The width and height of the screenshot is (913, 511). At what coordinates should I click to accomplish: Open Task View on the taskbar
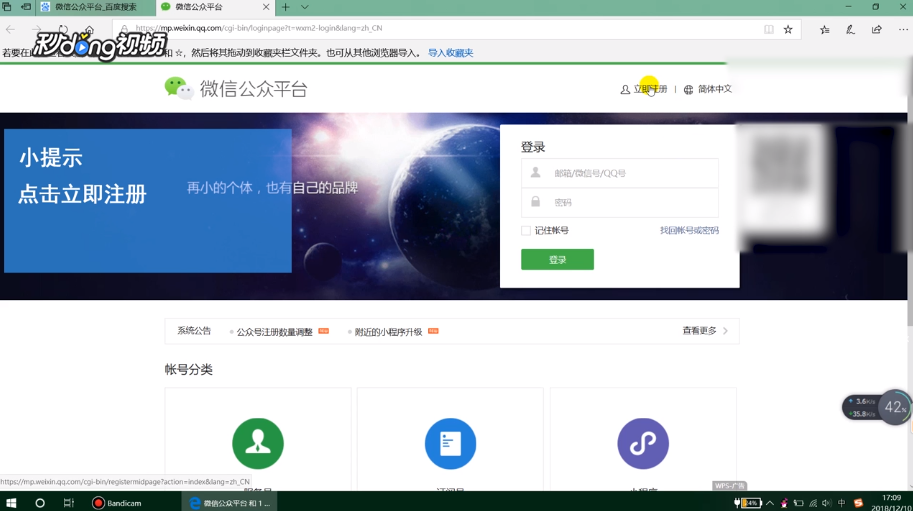click(69, 503)
